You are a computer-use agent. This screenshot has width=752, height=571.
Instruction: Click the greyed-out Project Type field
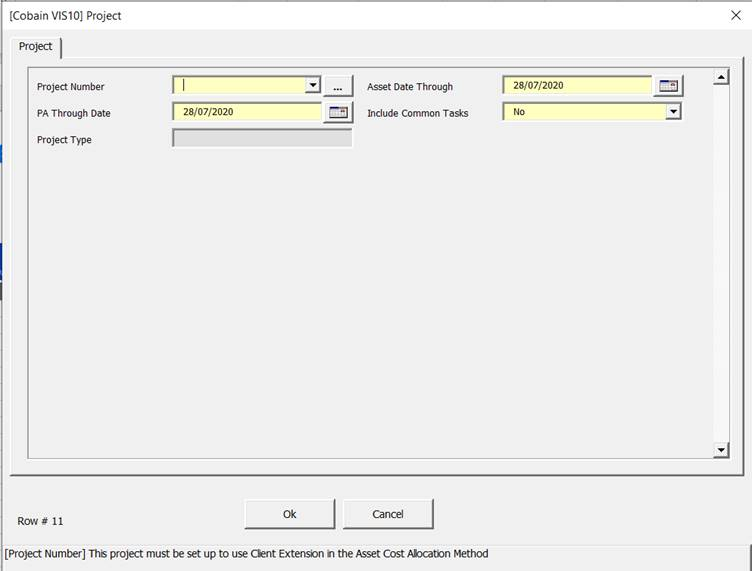(x=262, y=139)
